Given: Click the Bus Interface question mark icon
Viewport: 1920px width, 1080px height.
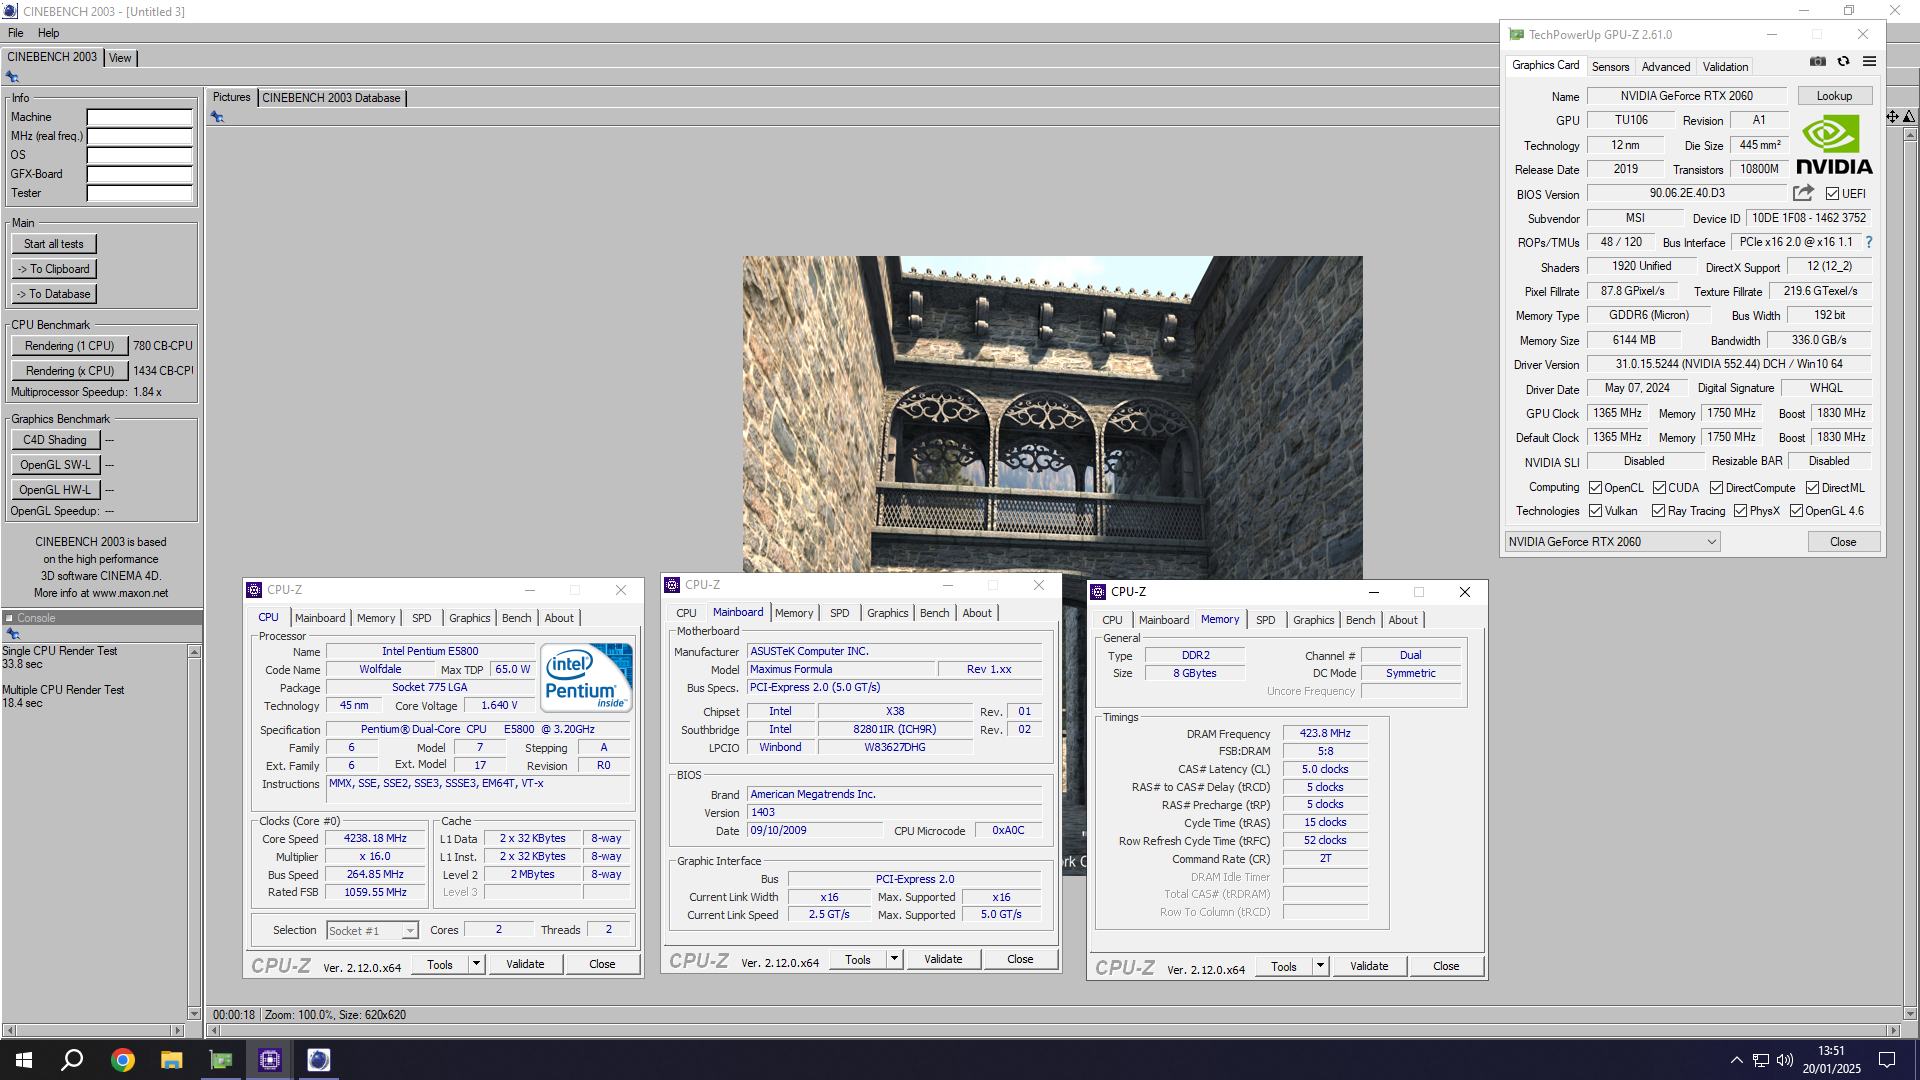Looking at the screenshot, I should (x=1868, y=242).
